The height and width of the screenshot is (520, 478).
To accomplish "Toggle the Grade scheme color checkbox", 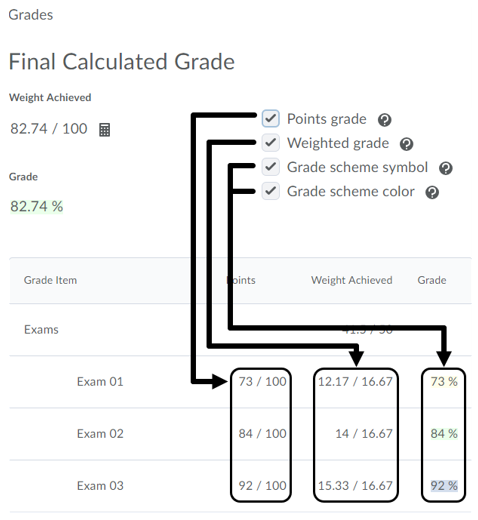I will point(270,191).
